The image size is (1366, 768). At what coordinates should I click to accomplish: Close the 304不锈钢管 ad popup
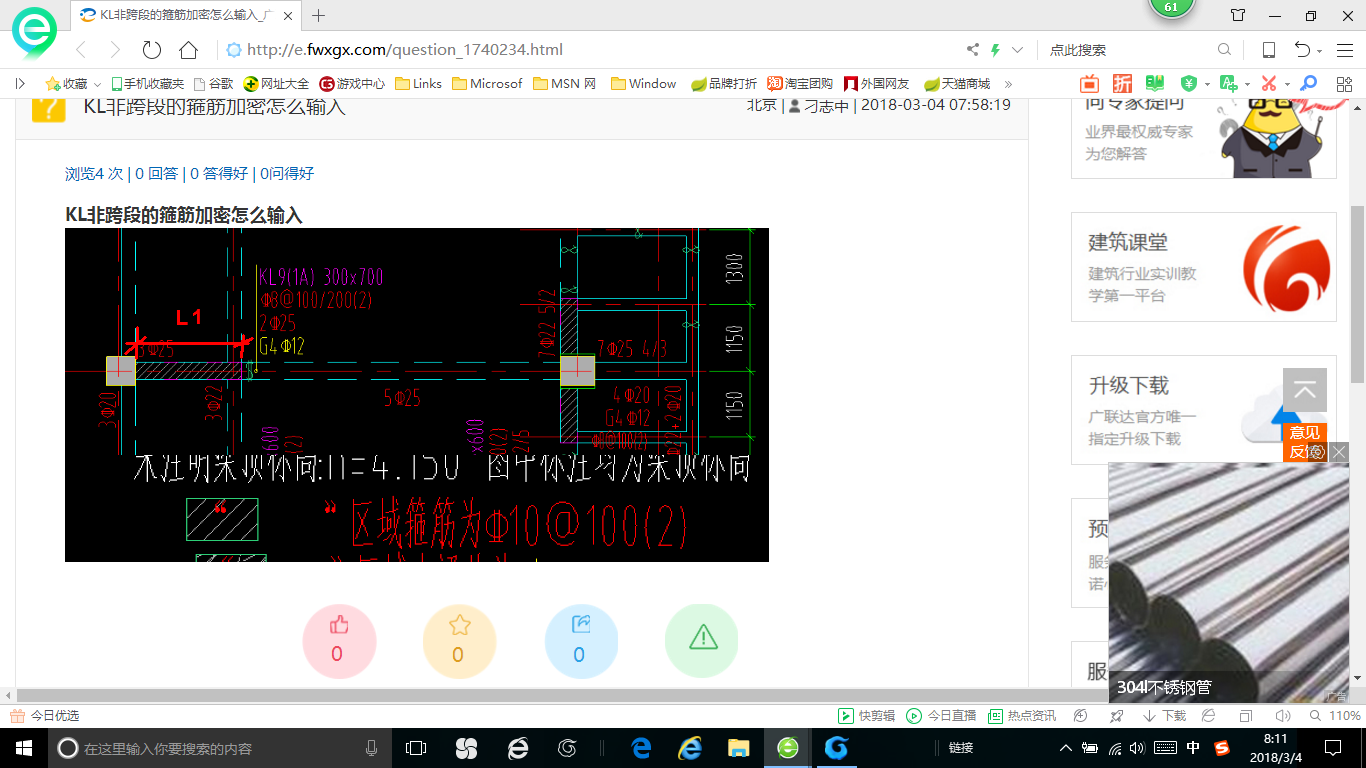[x=1338, y=452]
